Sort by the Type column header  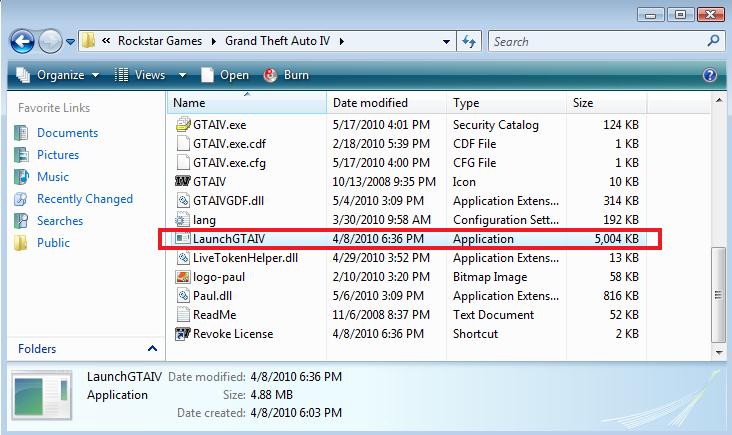pyautogui.click(x=507, y=103)
